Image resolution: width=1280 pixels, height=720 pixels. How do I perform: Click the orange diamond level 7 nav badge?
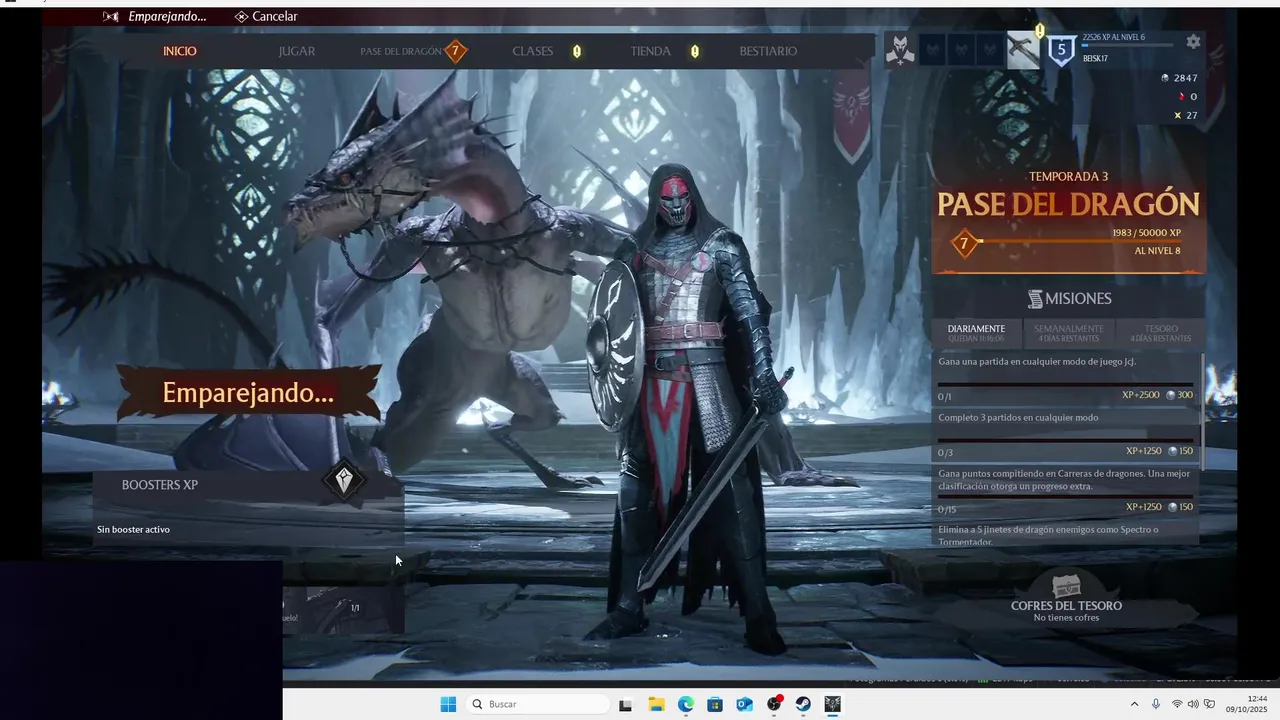(x=455, y=51)
